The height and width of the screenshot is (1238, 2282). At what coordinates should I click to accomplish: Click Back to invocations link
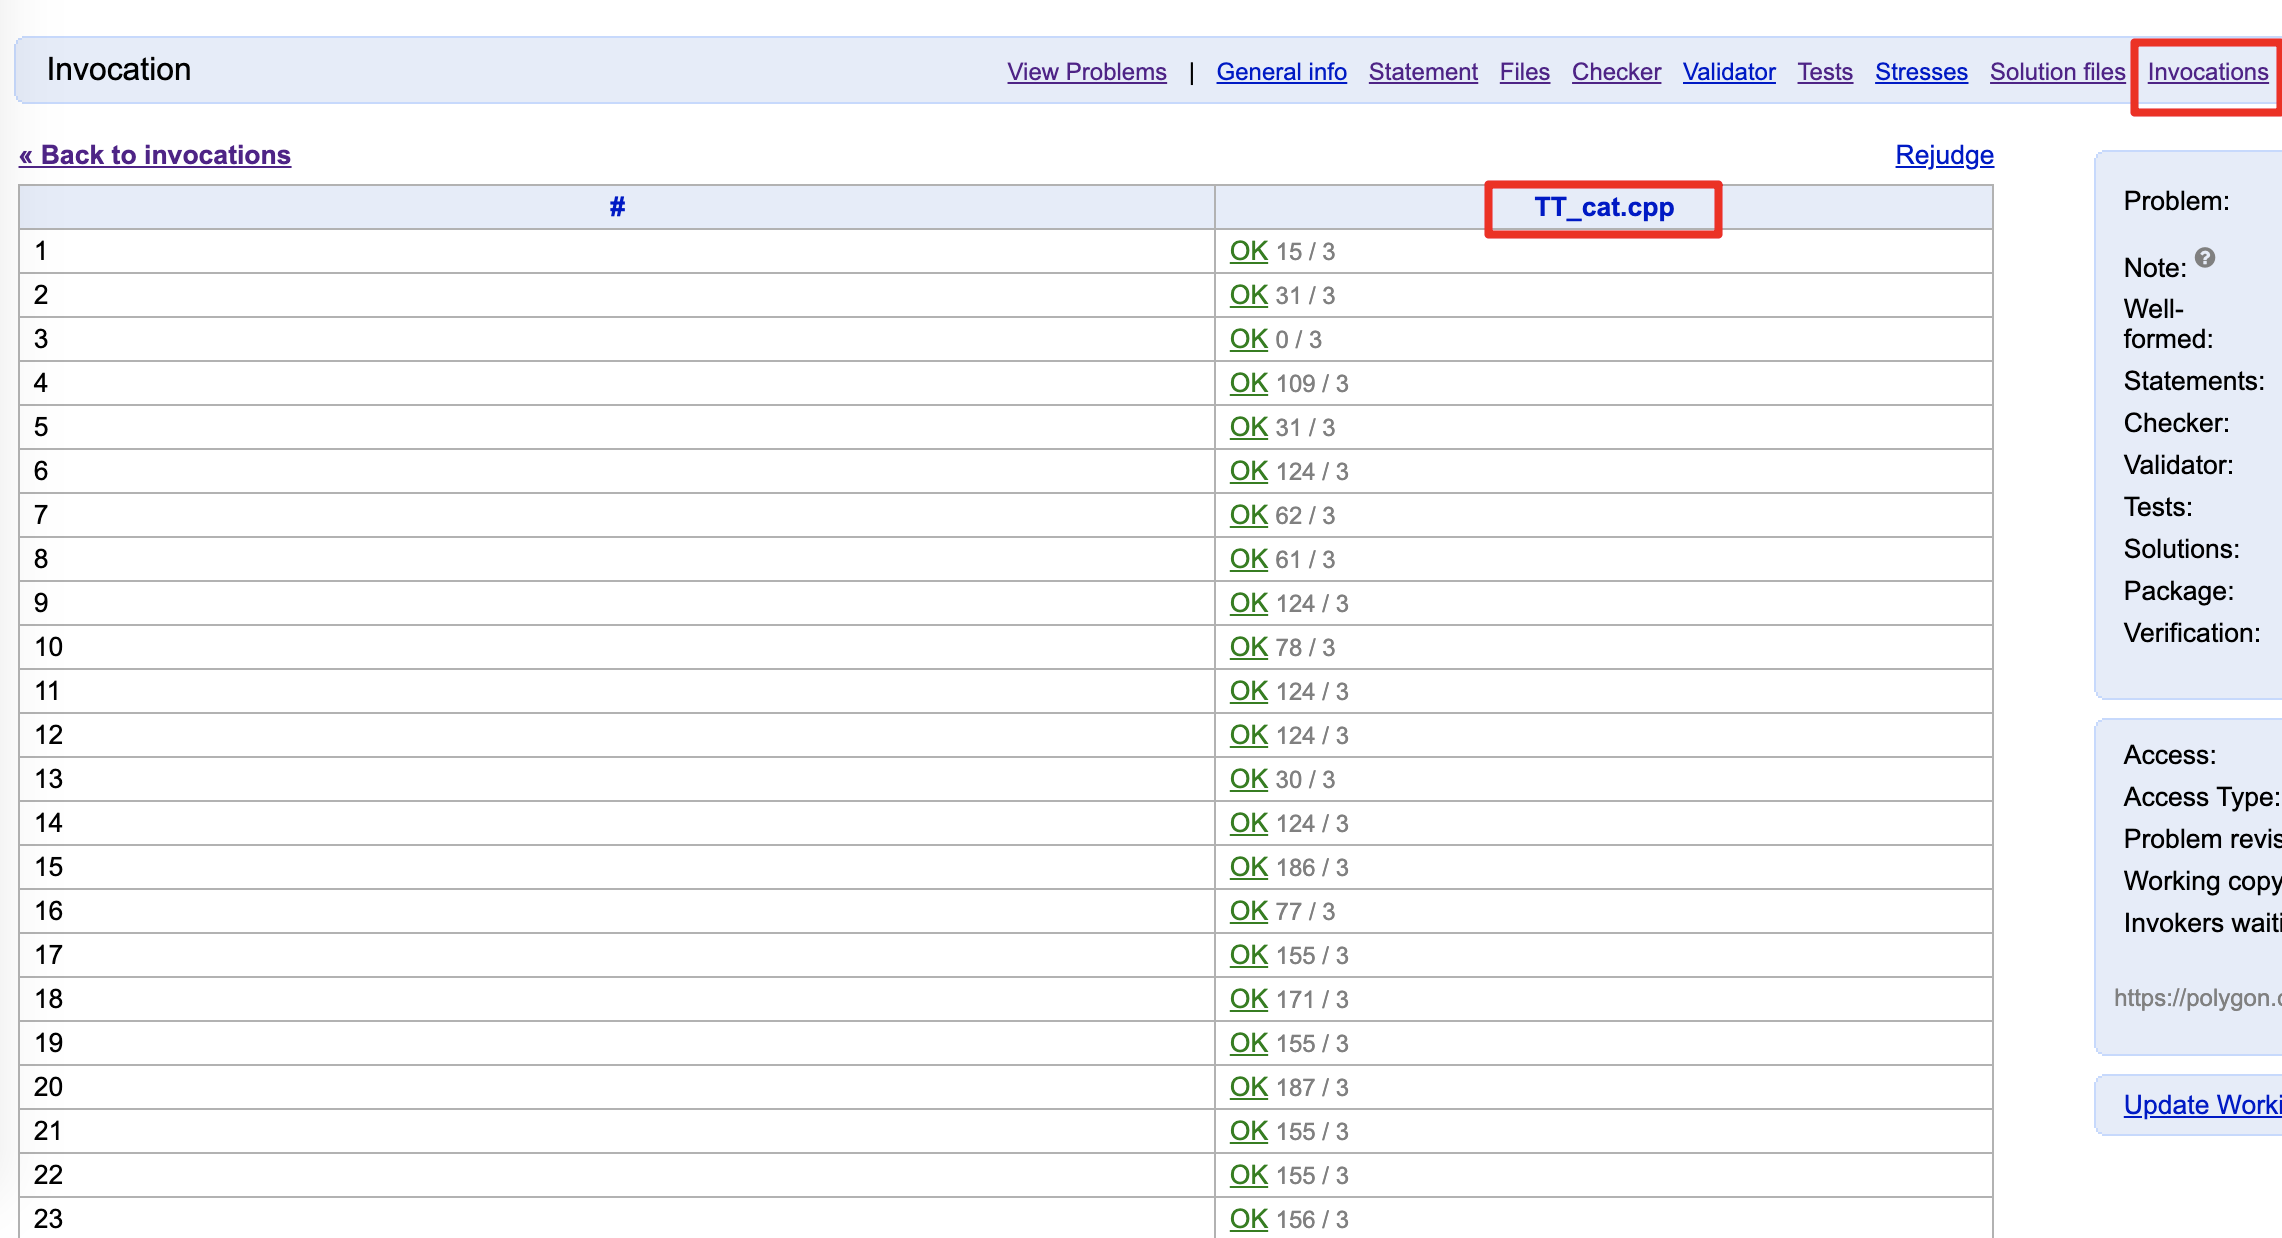click(155, 155)
